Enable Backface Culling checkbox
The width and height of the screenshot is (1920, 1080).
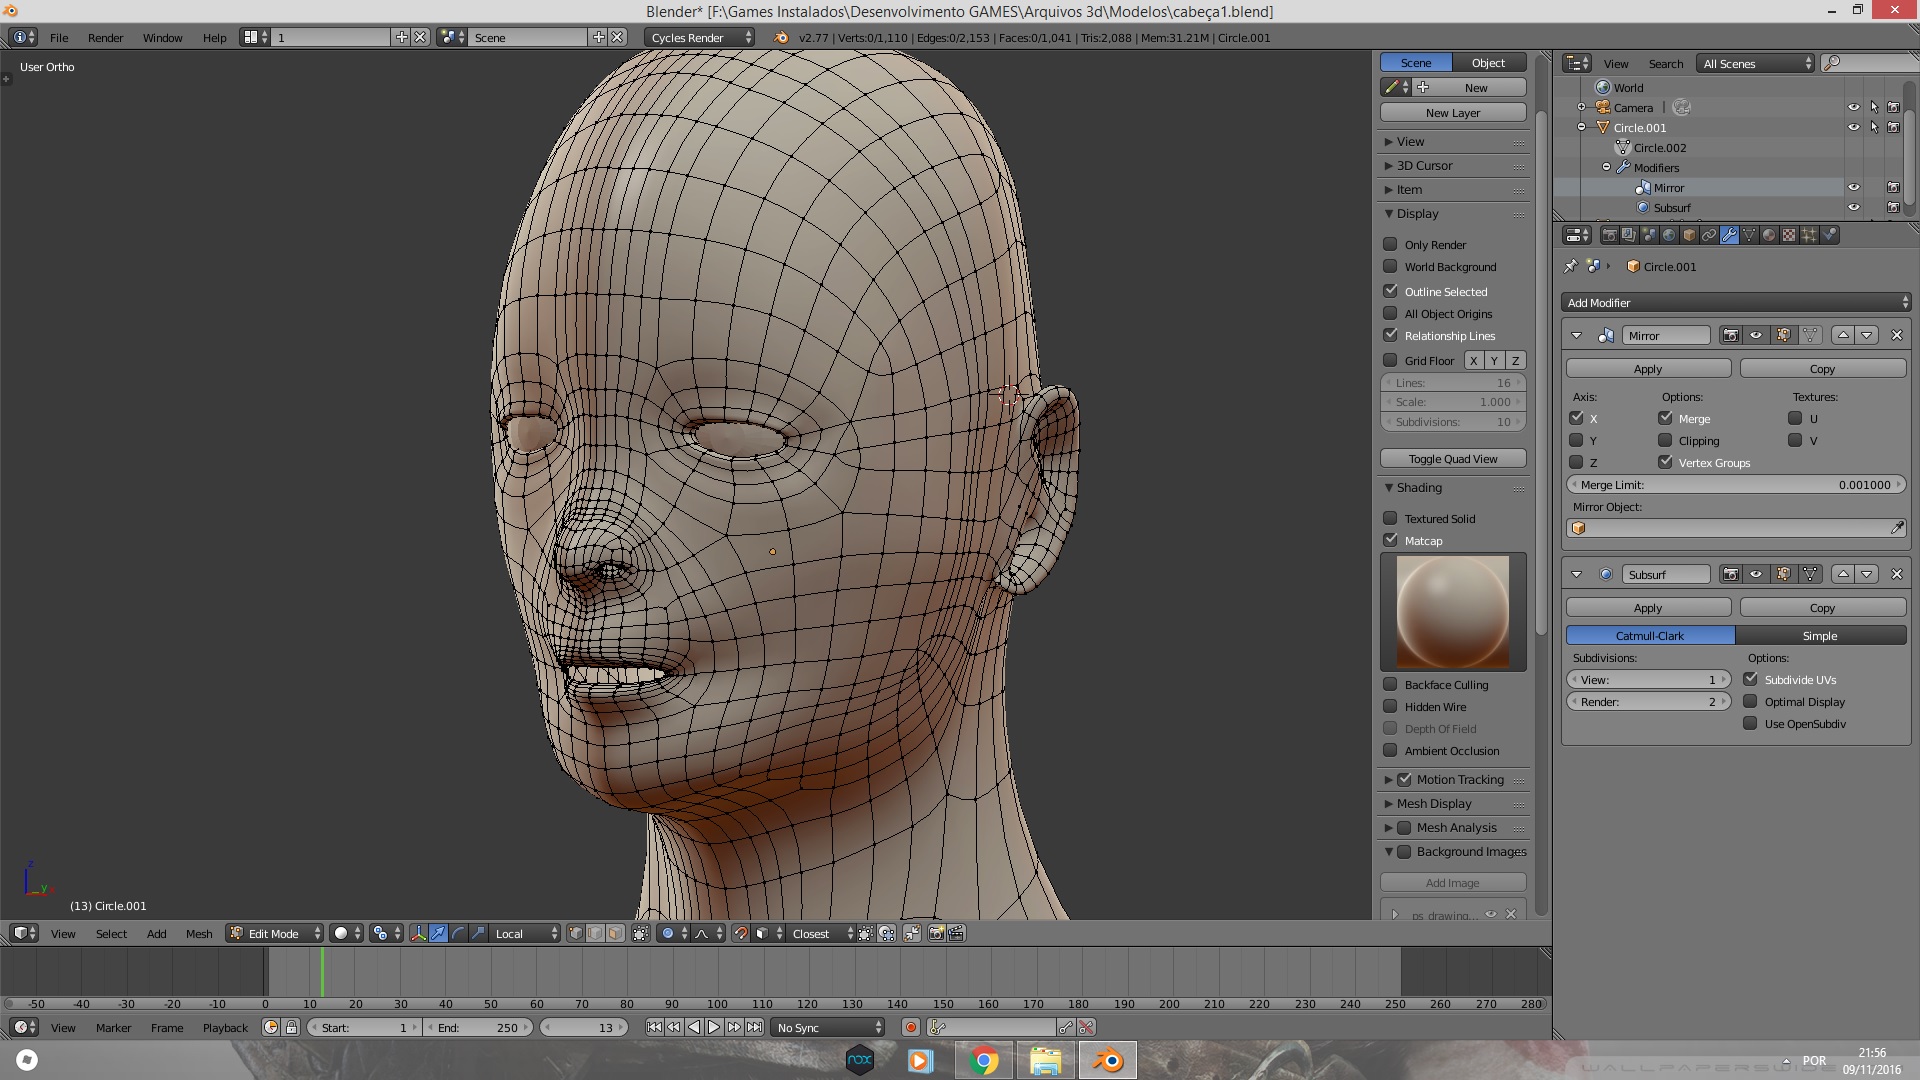(1390, 684)
